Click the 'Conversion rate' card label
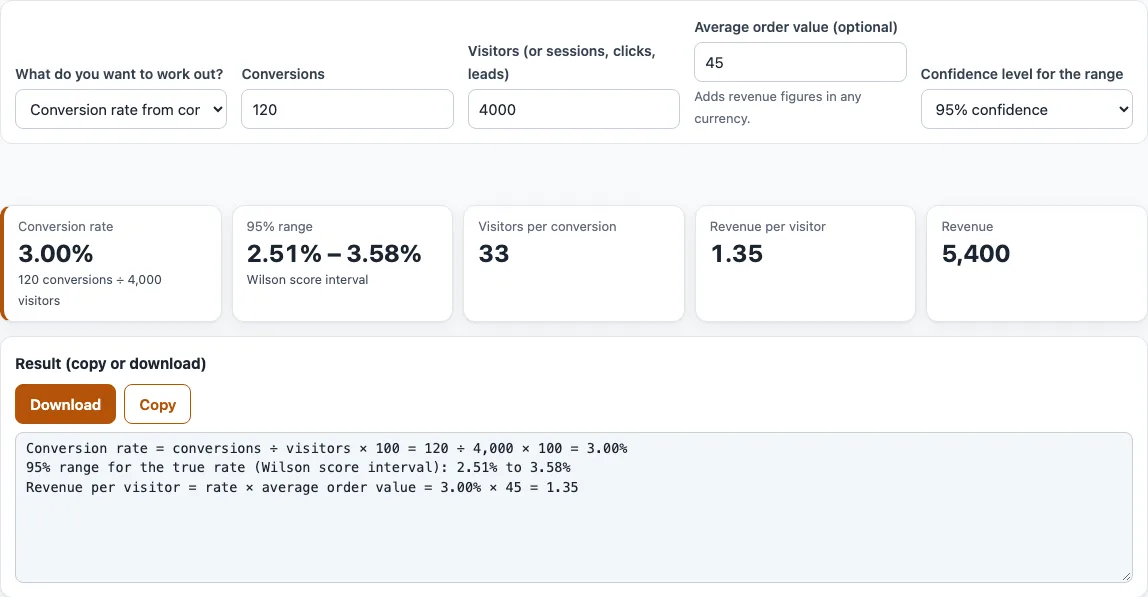This screenshot has height=597, width=1148. point(66,226)
